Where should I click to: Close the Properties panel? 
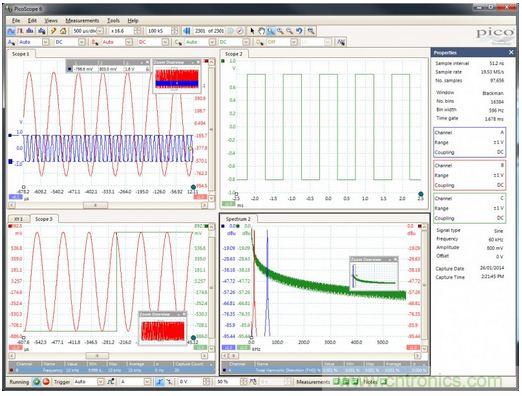(x=511, y=52)
